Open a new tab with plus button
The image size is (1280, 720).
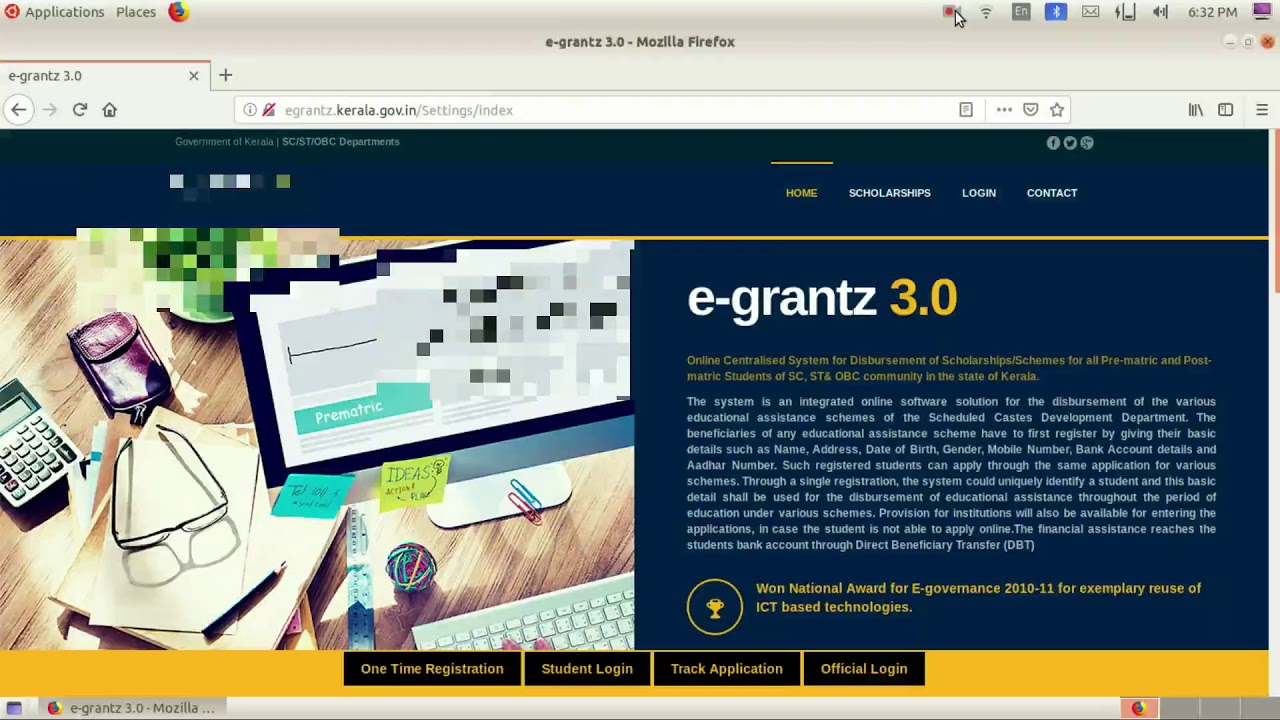(226, 75)
